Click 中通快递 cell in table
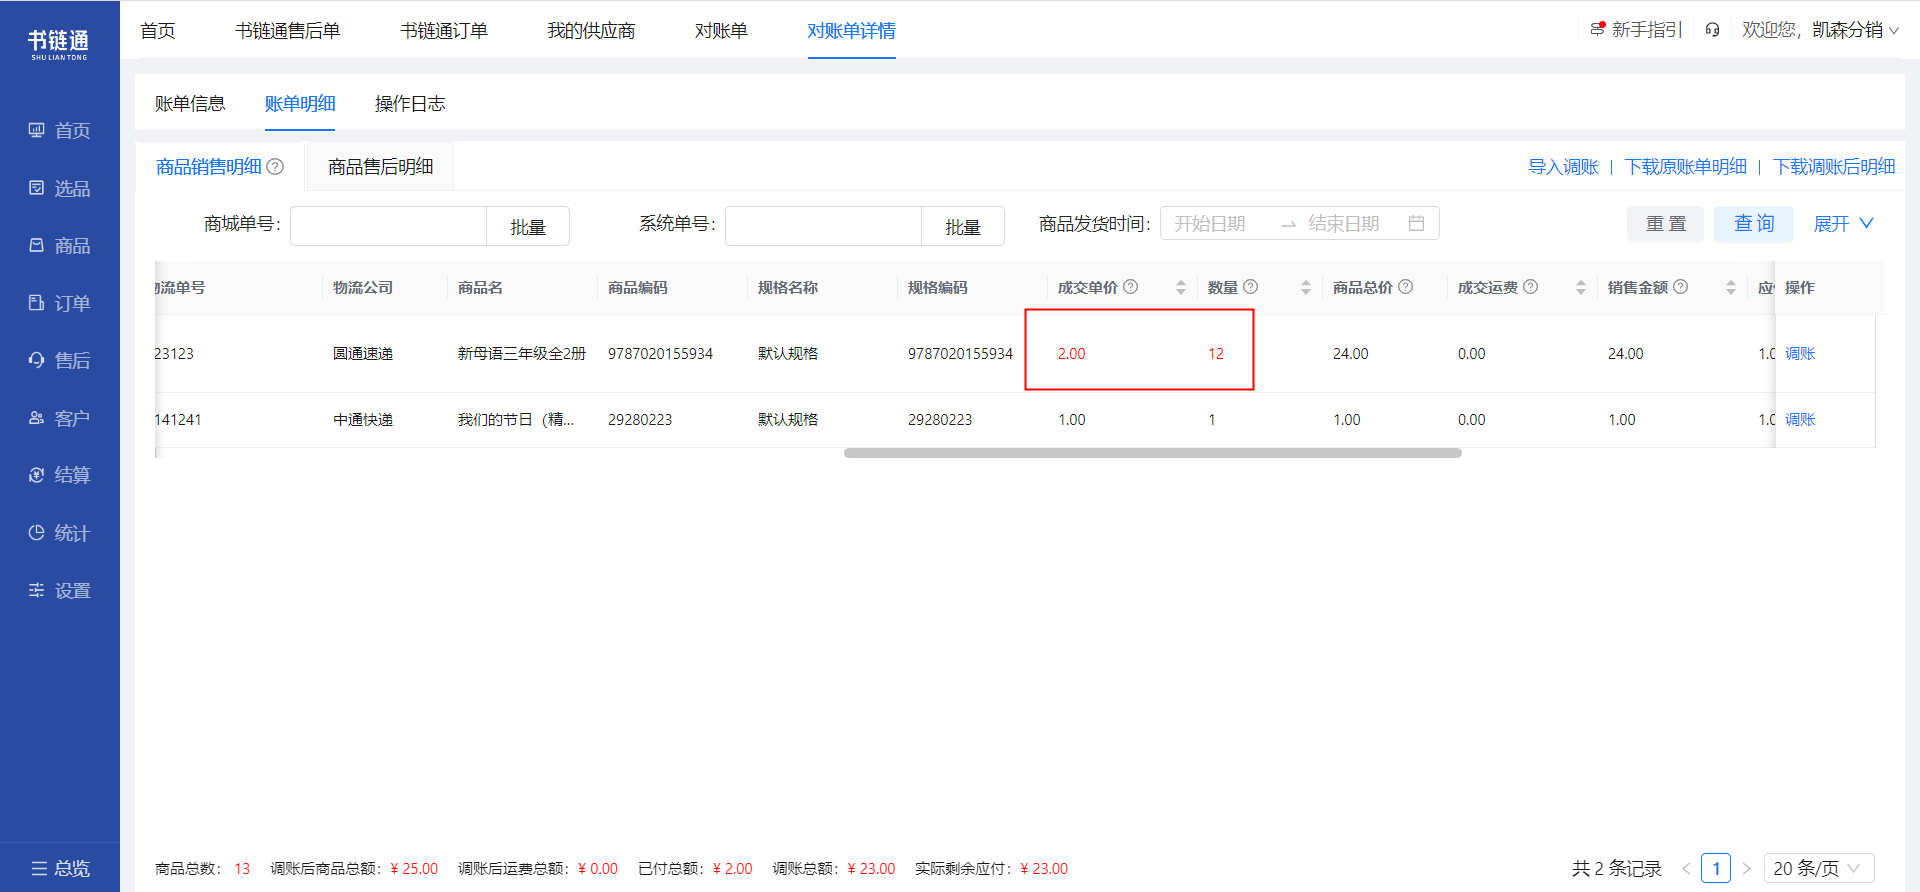Image resolution: width=1920 pixels, height=892 pixels. pyautogui.click(x=363, y=420)
